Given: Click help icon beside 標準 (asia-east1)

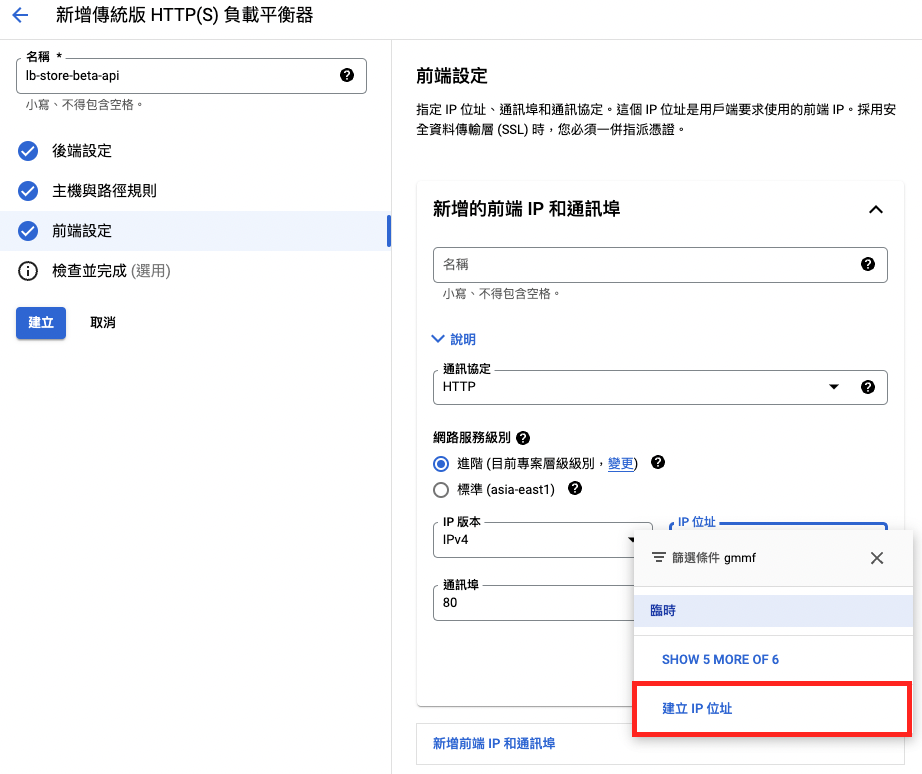Looking at the screenshot, I should (x=575, y=488).
